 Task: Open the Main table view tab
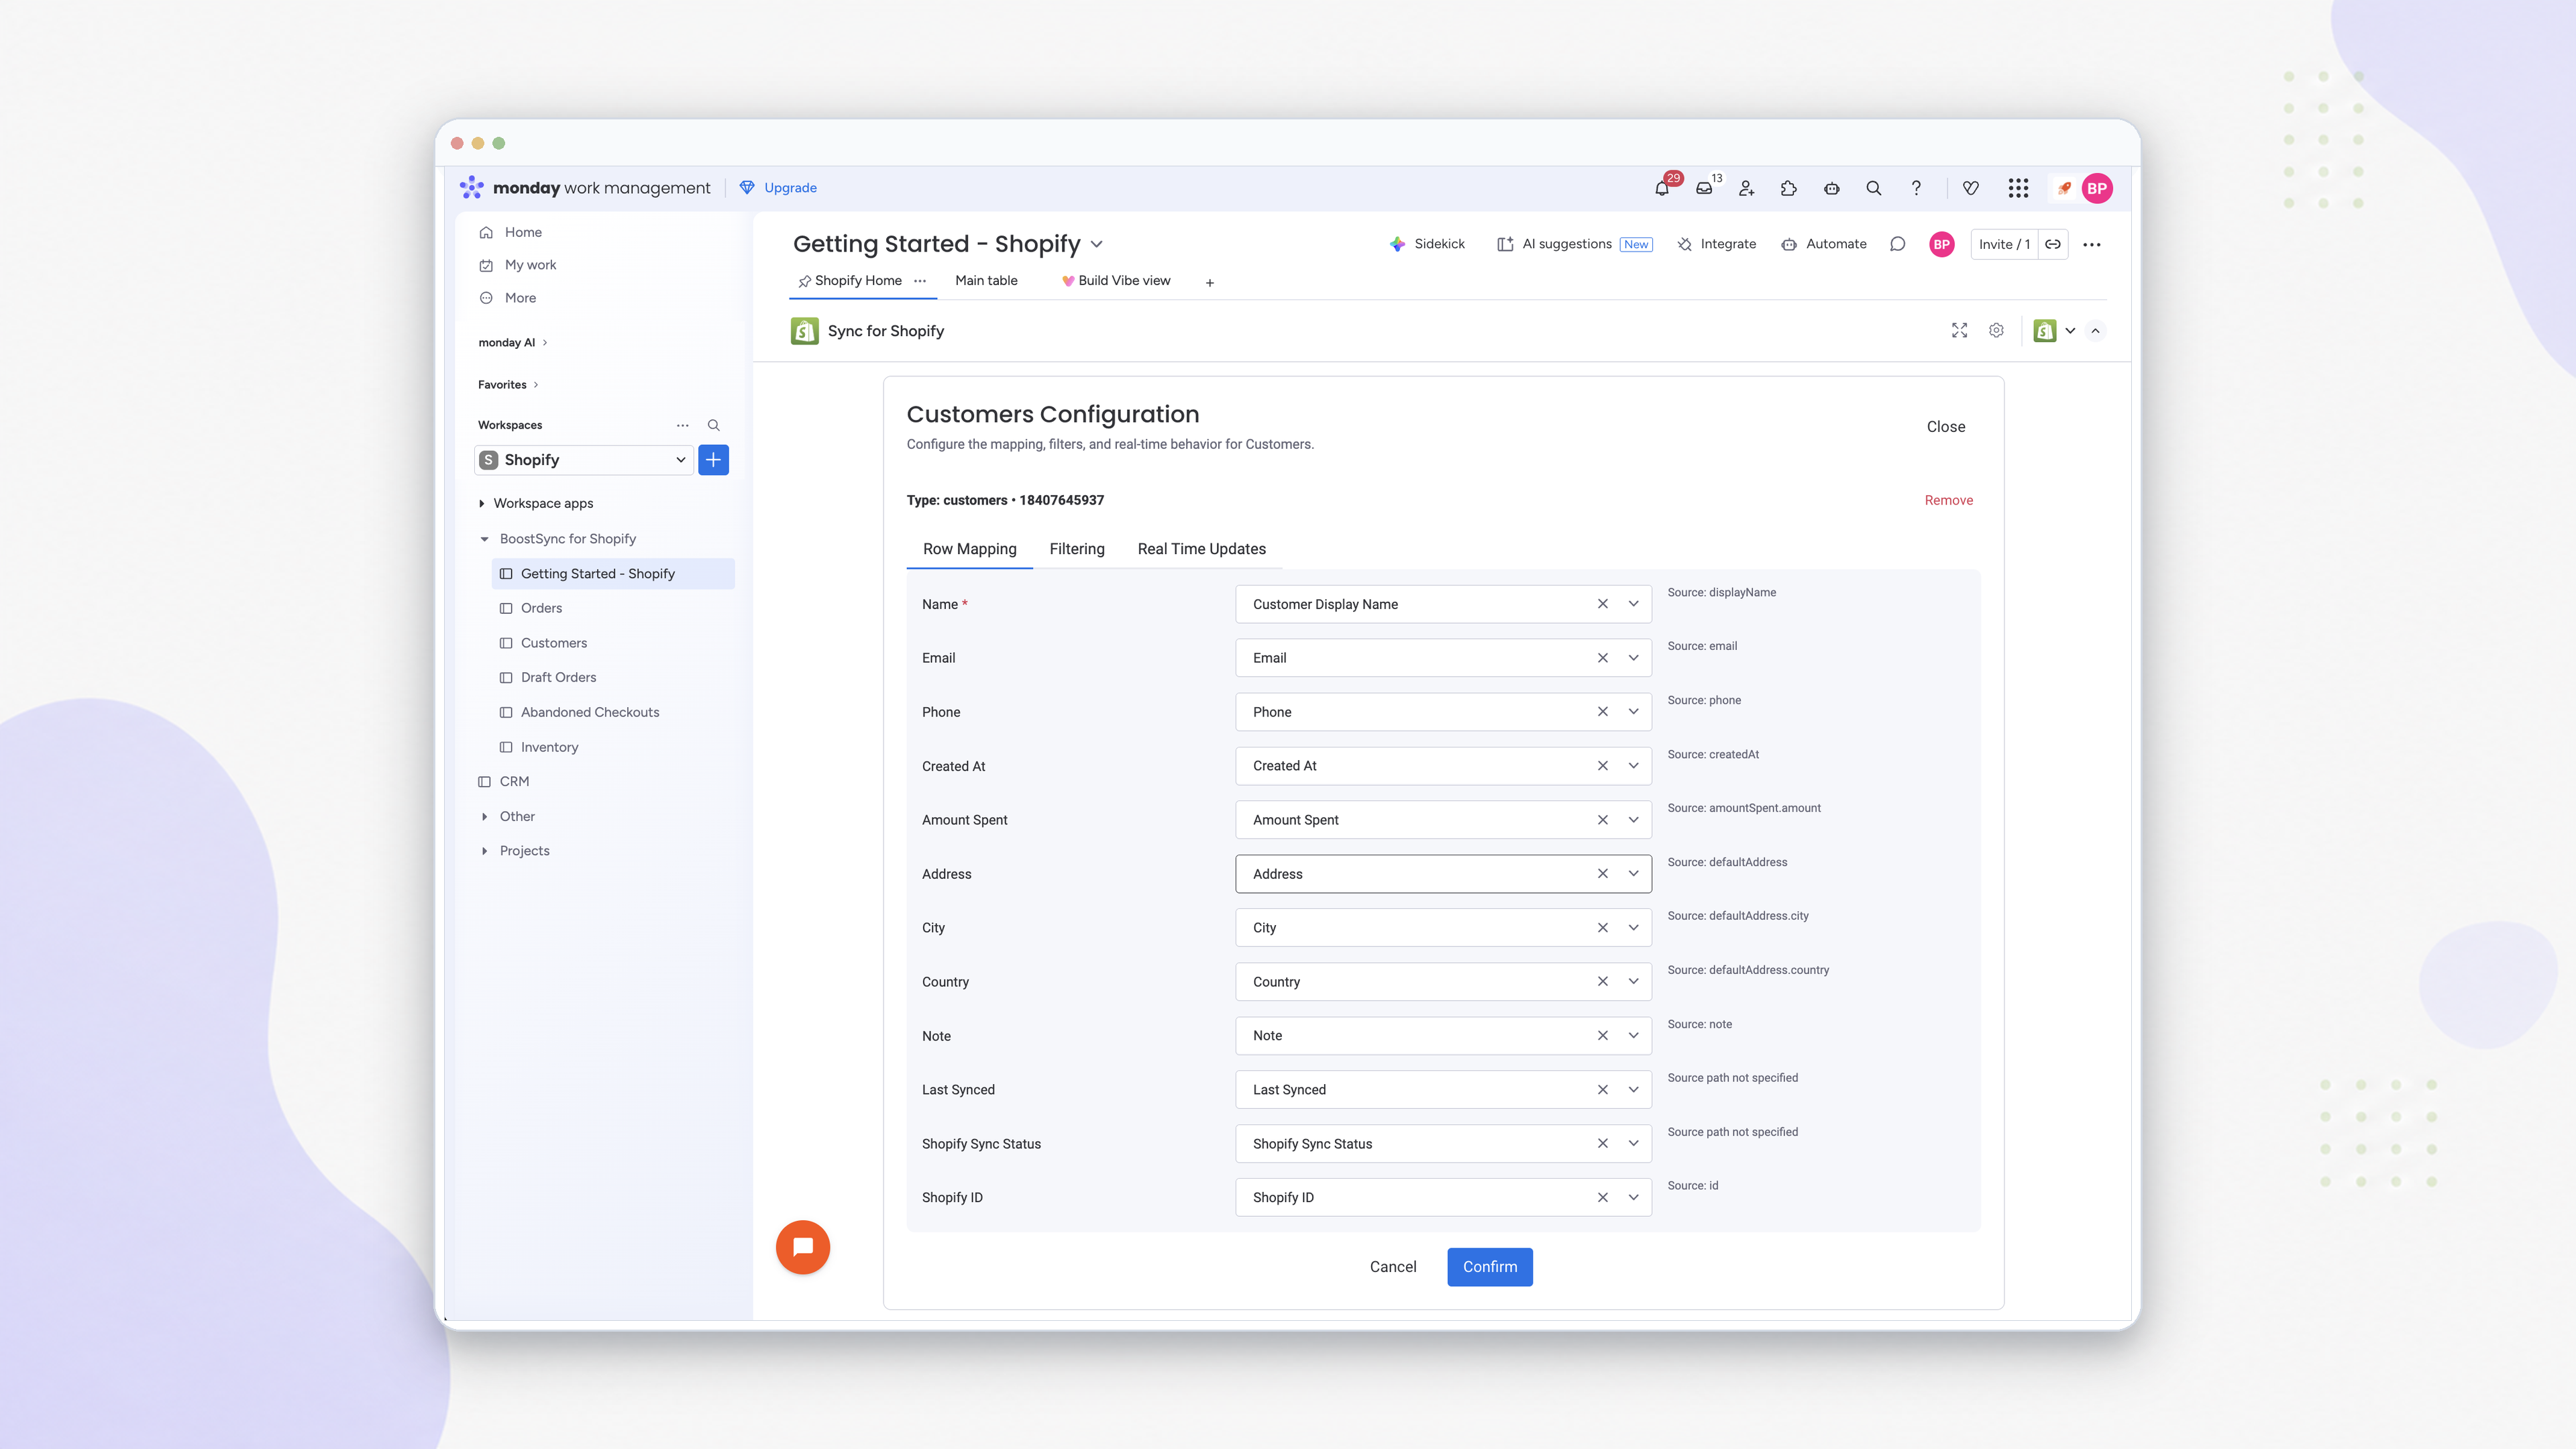[986, 281]
